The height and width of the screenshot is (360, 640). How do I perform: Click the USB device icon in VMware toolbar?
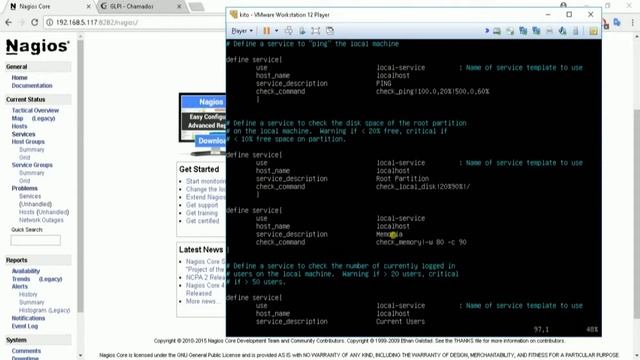(x=576, y=31)
